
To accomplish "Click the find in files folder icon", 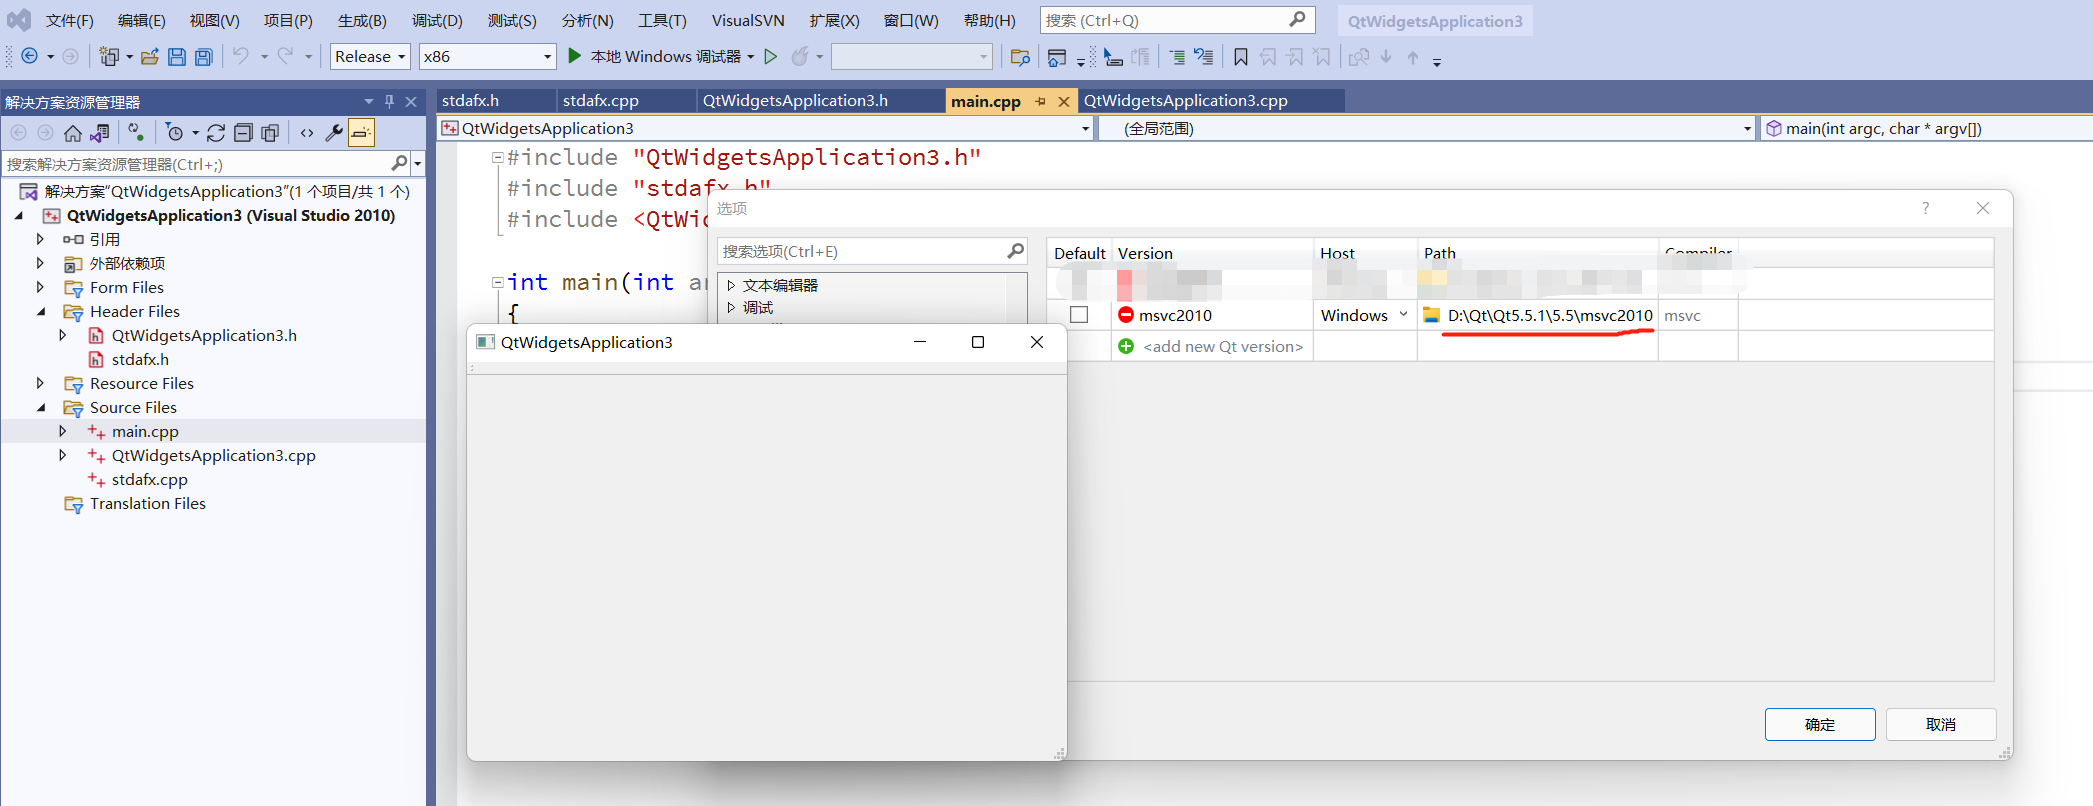I will [1020, 57].
